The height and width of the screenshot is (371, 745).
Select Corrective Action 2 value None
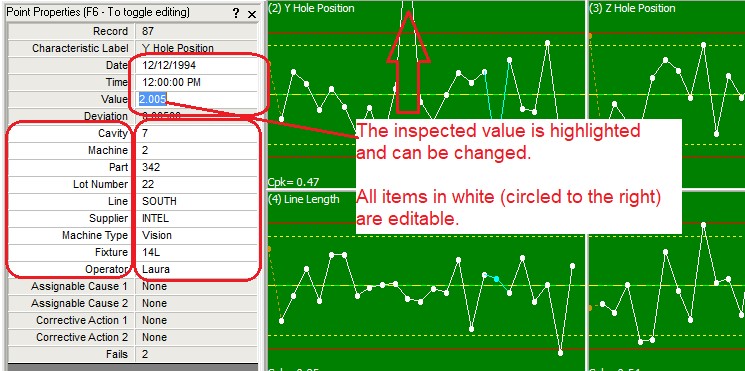(197, 337)
